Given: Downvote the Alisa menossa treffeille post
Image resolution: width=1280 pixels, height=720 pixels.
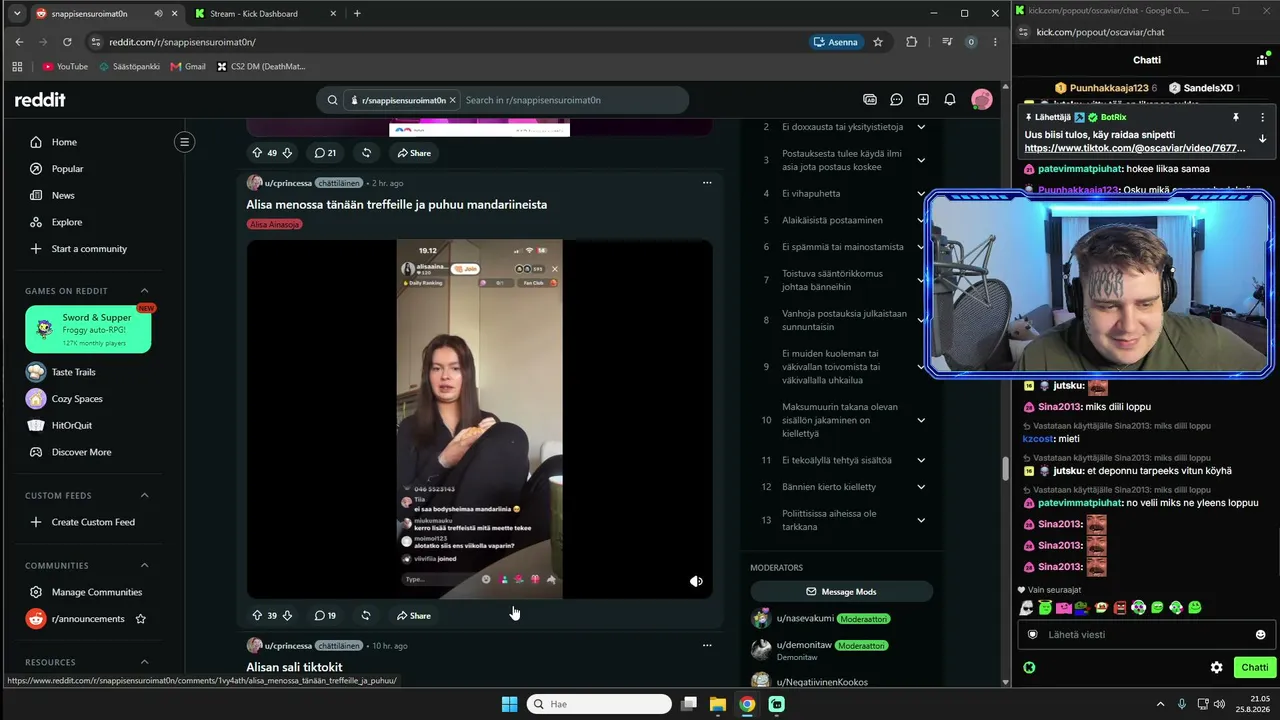Looking at the screenshot, I should pos(287,615).
